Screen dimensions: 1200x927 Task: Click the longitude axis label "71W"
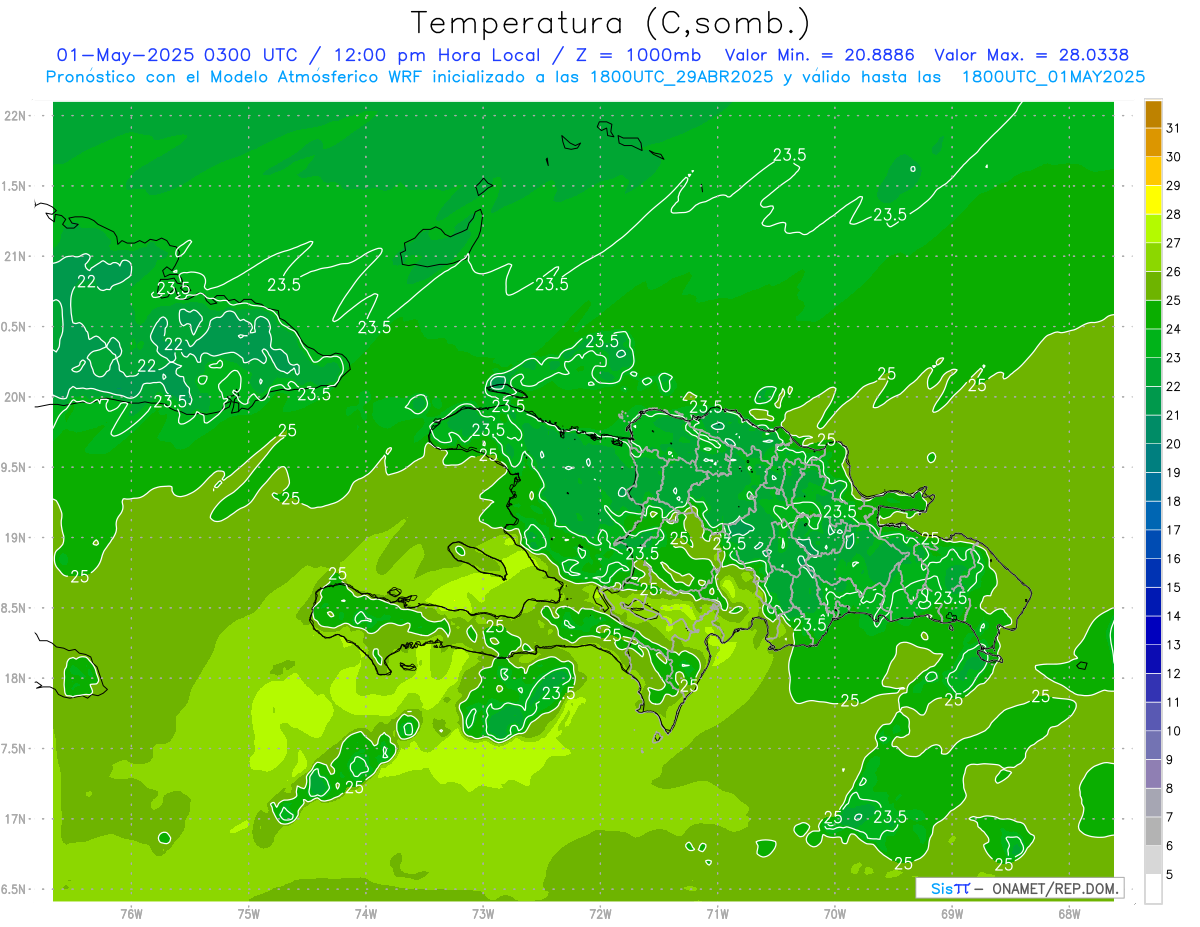coord(717,914)
